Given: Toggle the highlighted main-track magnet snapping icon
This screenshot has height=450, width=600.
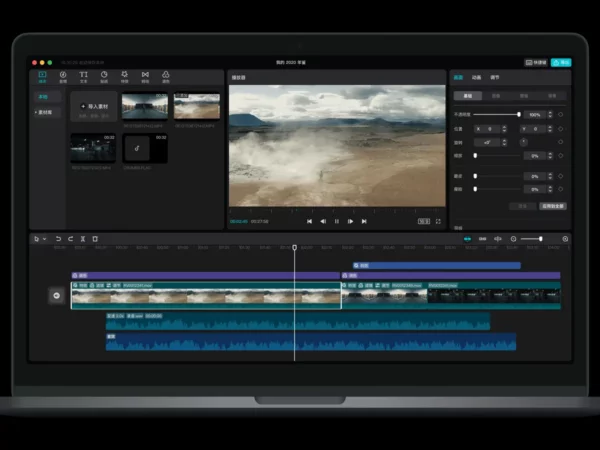Looking at the screenshot, I should (x=467, y=239).
